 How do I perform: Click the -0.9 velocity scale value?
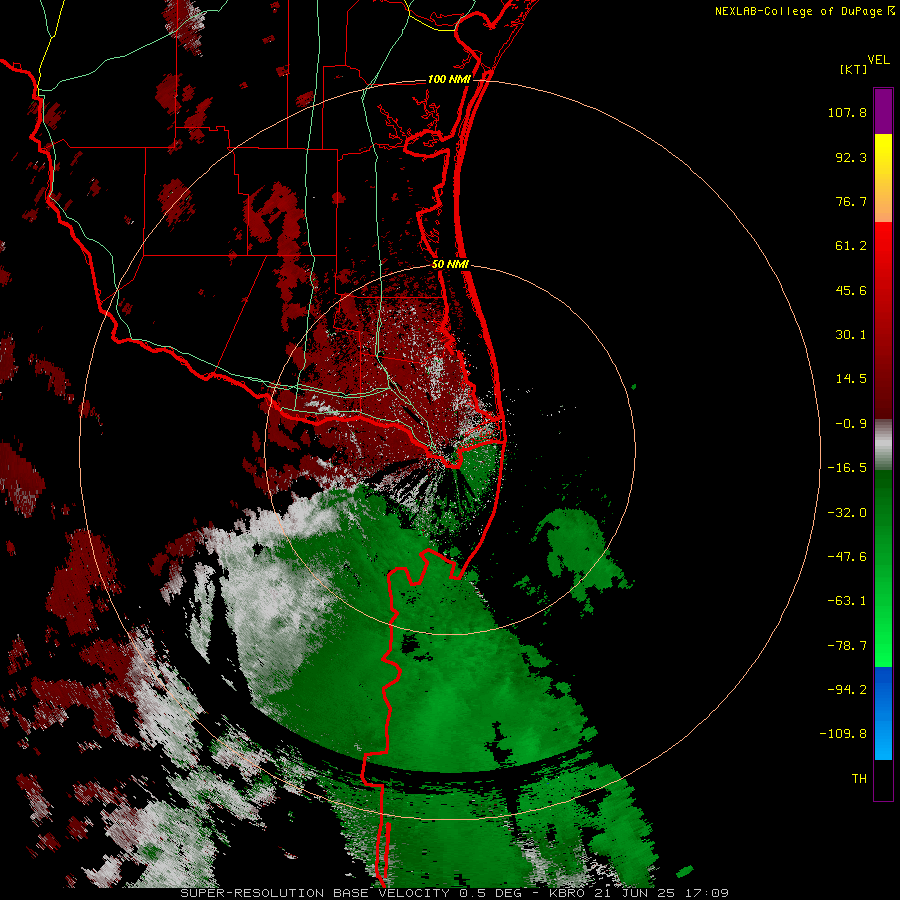851,424
